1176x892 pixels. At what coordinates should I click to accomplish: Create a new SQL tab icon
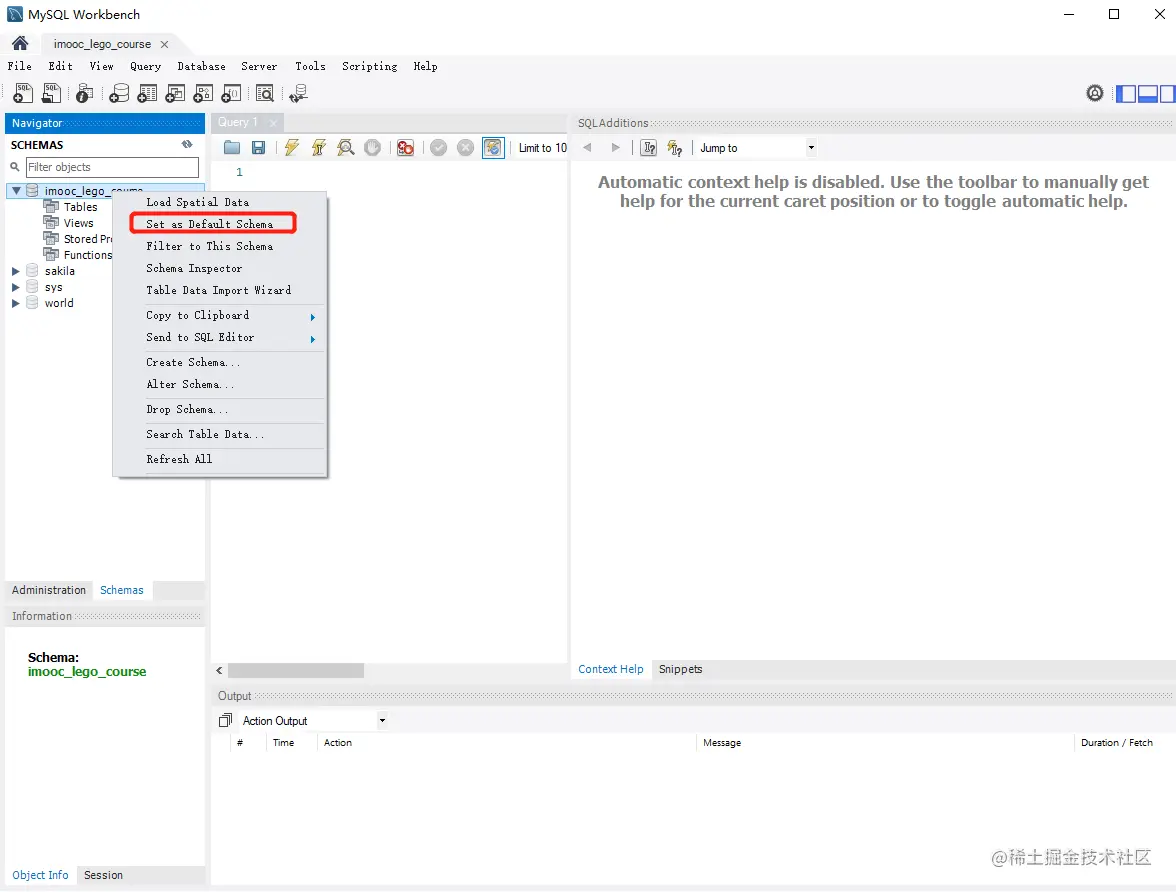click(23, 93)
